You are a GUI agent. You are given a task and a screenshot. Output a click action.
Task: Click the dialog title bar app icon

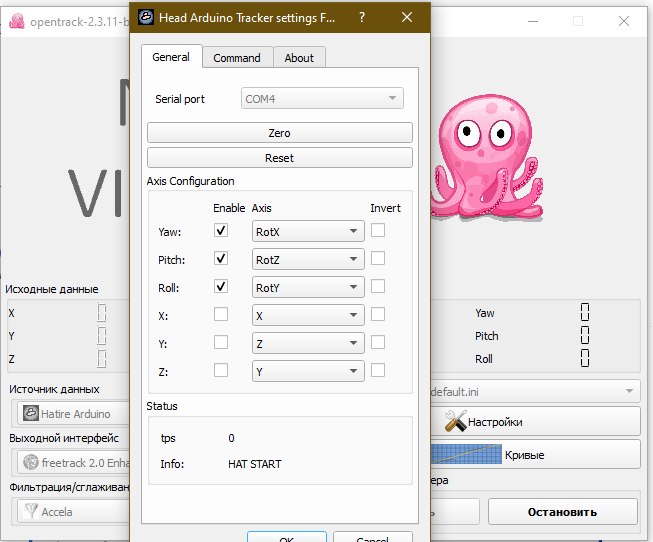pyautogui.click(x=146, y=17)
